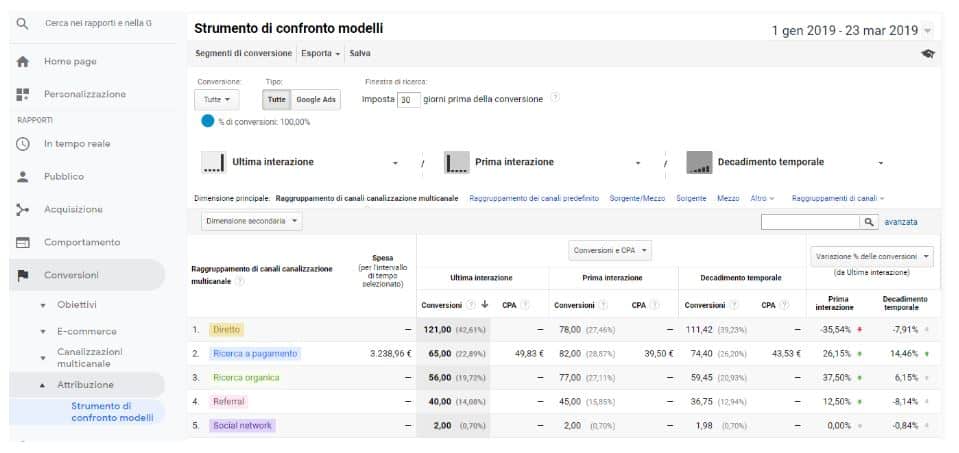Click the Pubblico person icon
959x453 pixels.
(x=23, y=177)
